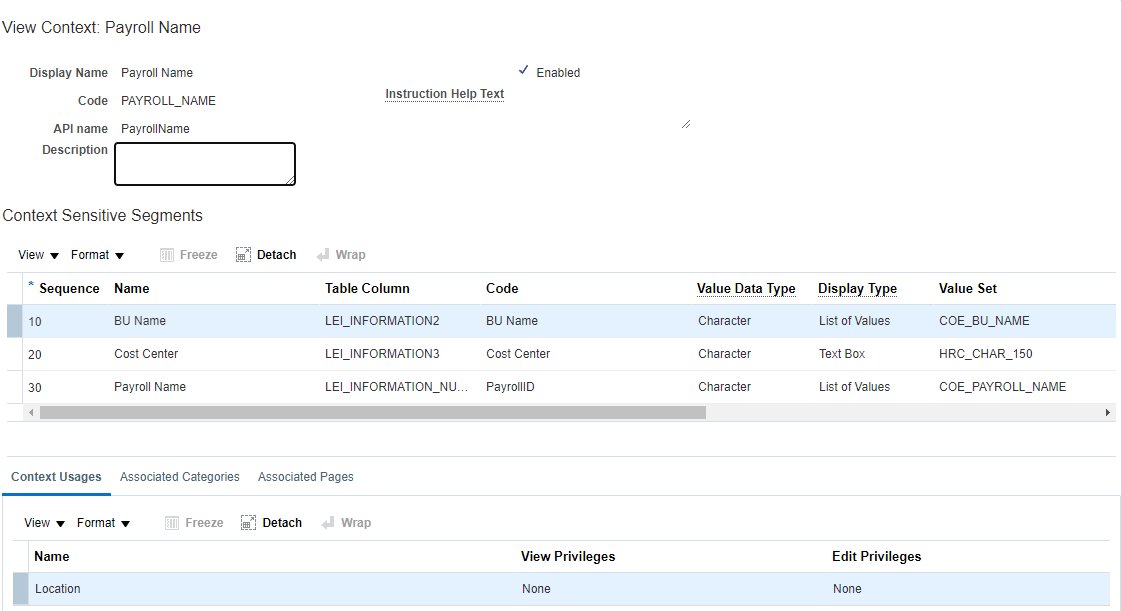Click the Instruction Help Text label

click(445, 94)
